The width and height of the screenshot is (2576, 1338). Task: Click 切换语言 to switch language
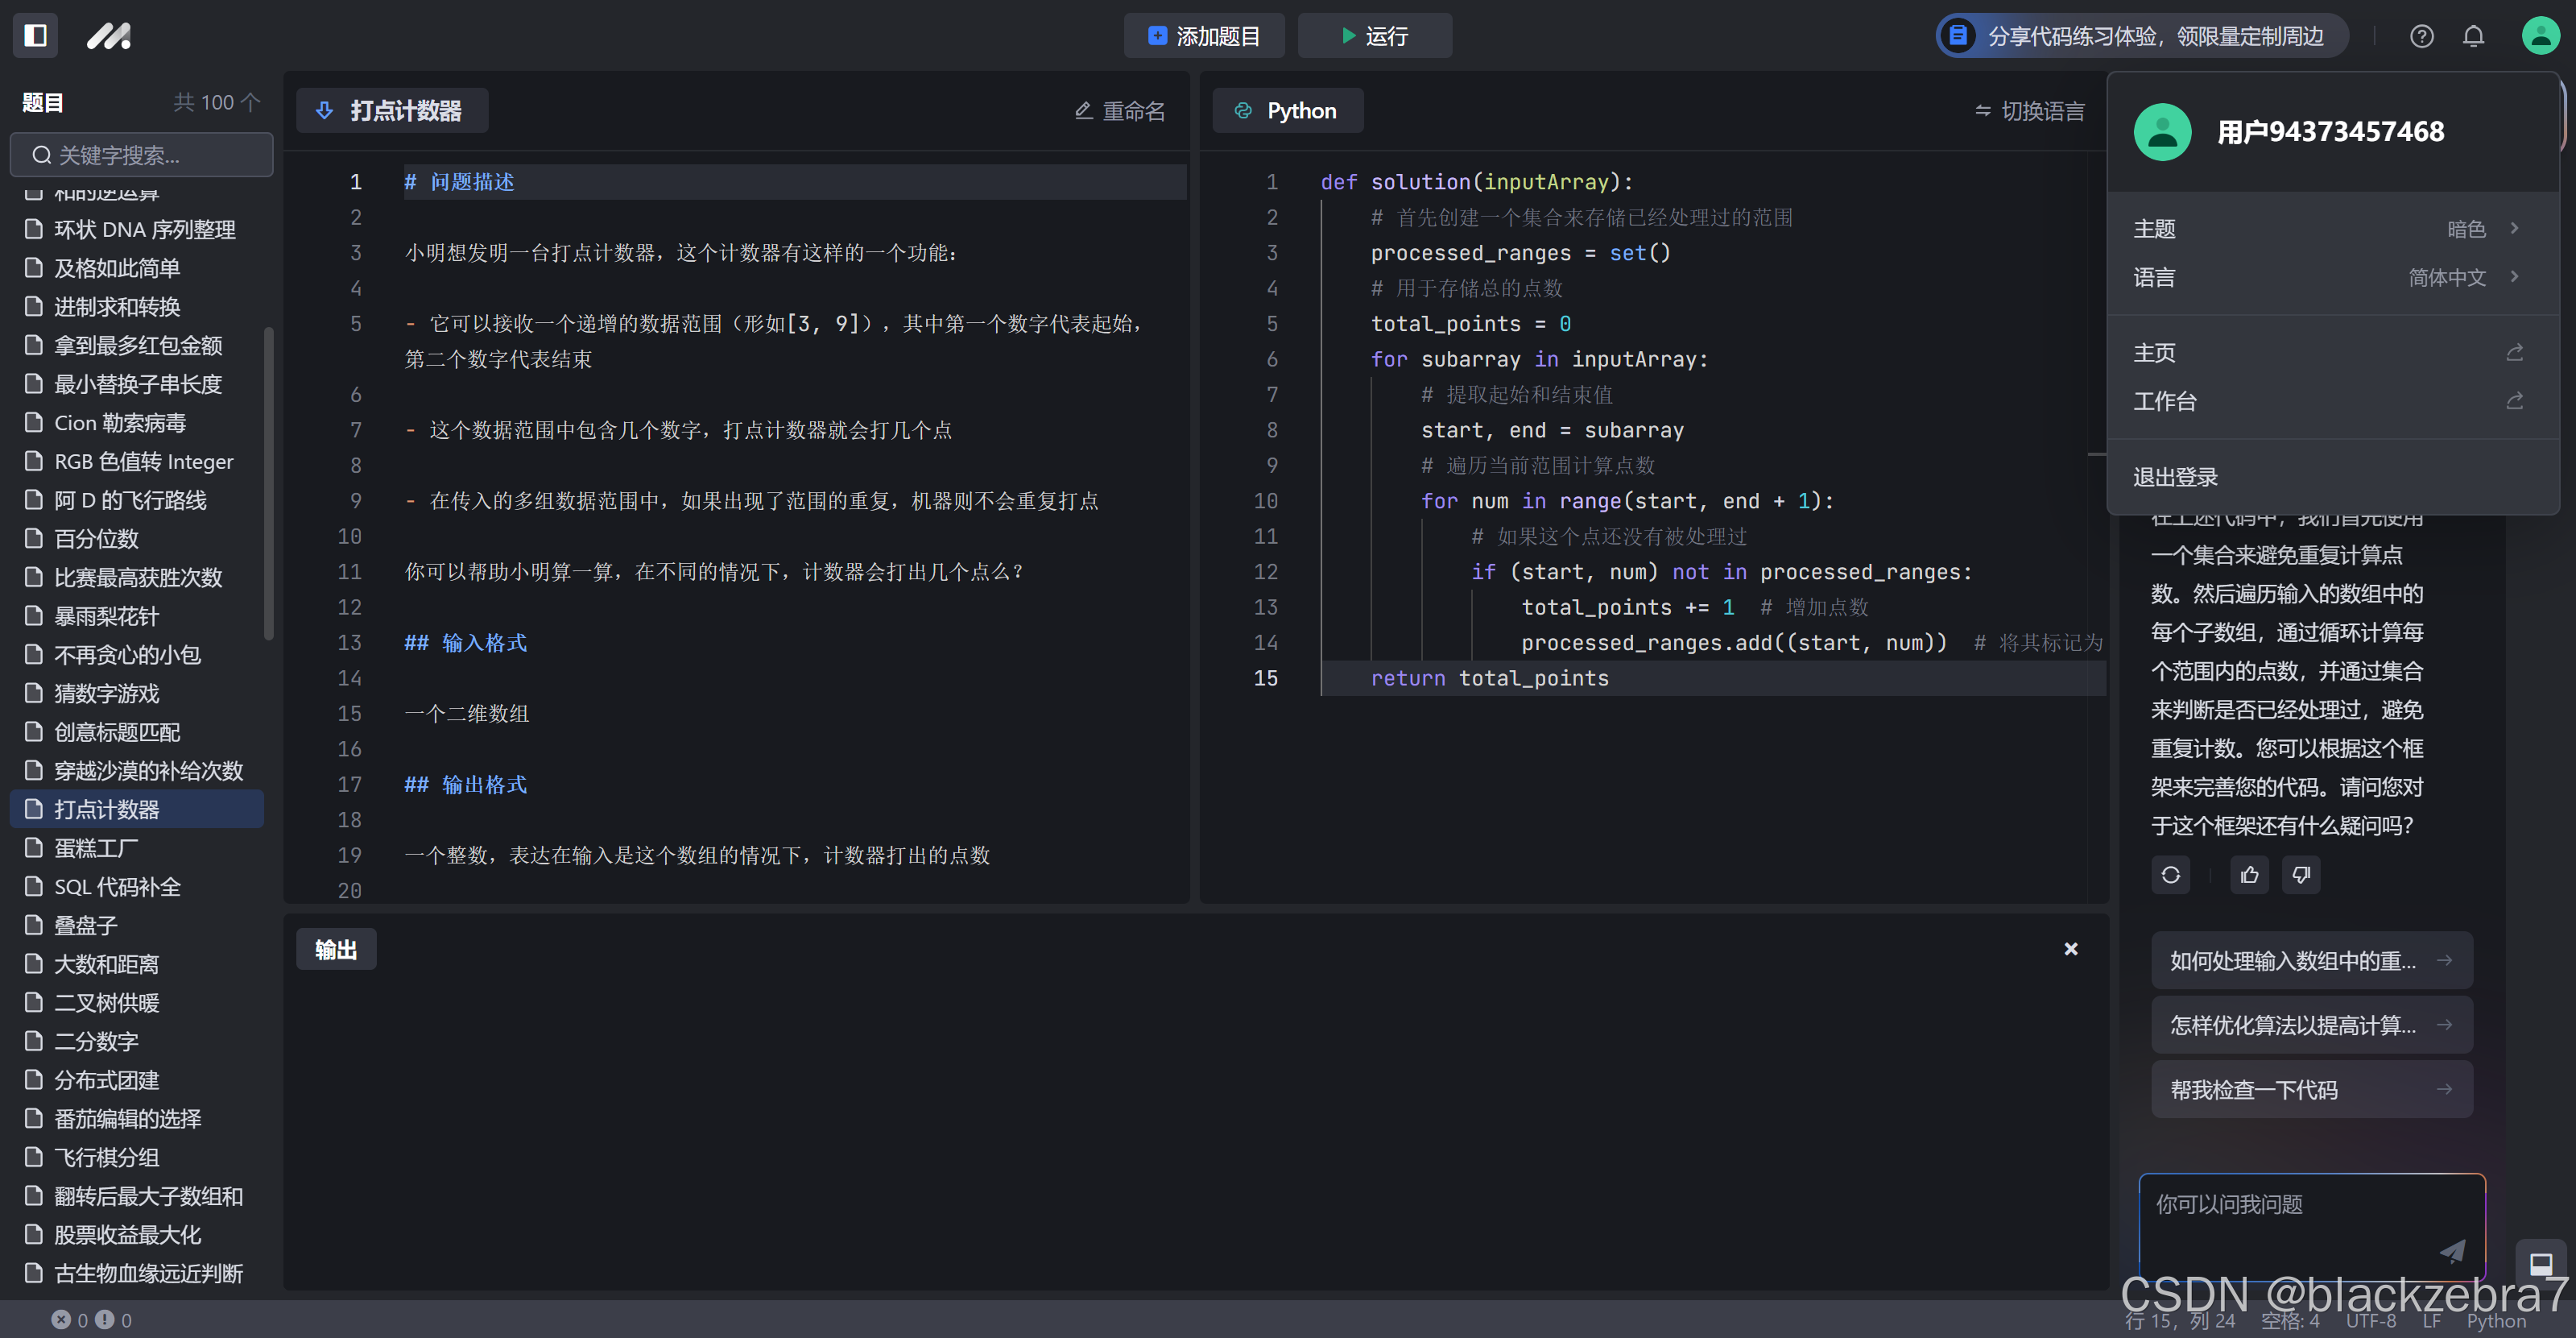click(x=2030, y=111)
